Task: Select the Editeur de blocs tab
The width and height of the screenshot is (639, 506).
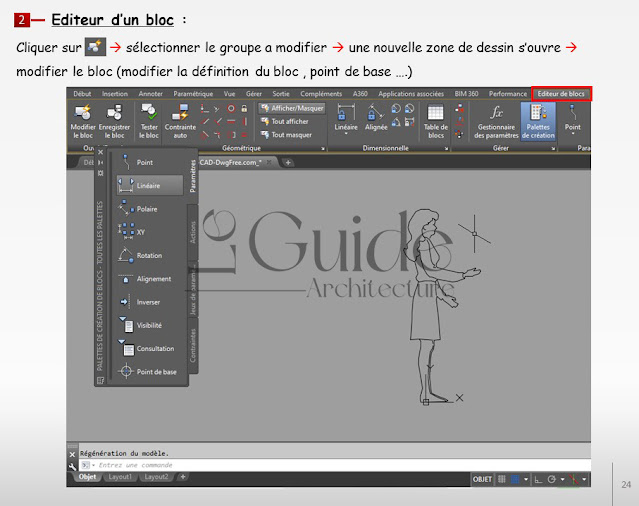Action: (561, 94)
